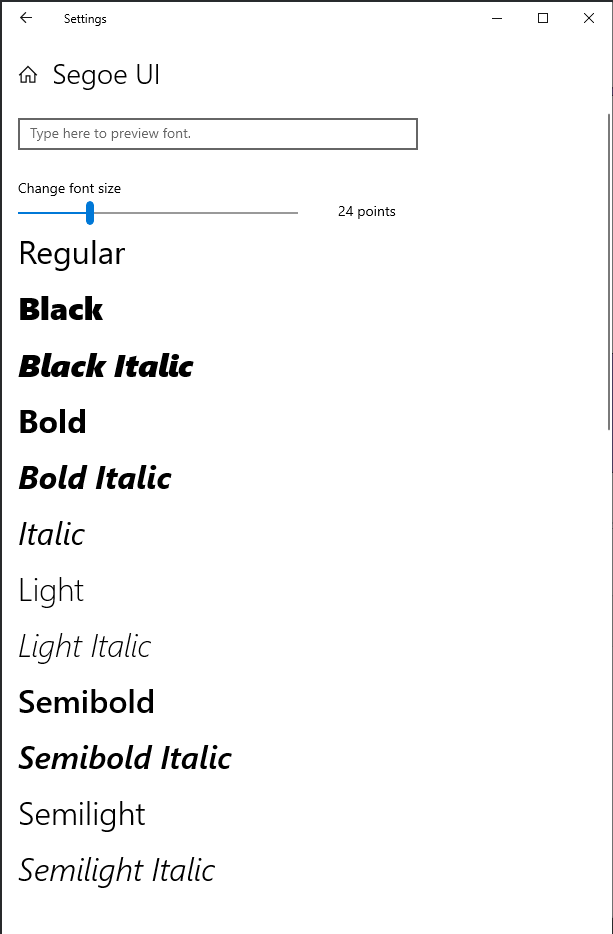Image resolution: width=613 pixels, height=934 pixels.
Task: Click the Bold font sample
Action: [x=53, y=422]
